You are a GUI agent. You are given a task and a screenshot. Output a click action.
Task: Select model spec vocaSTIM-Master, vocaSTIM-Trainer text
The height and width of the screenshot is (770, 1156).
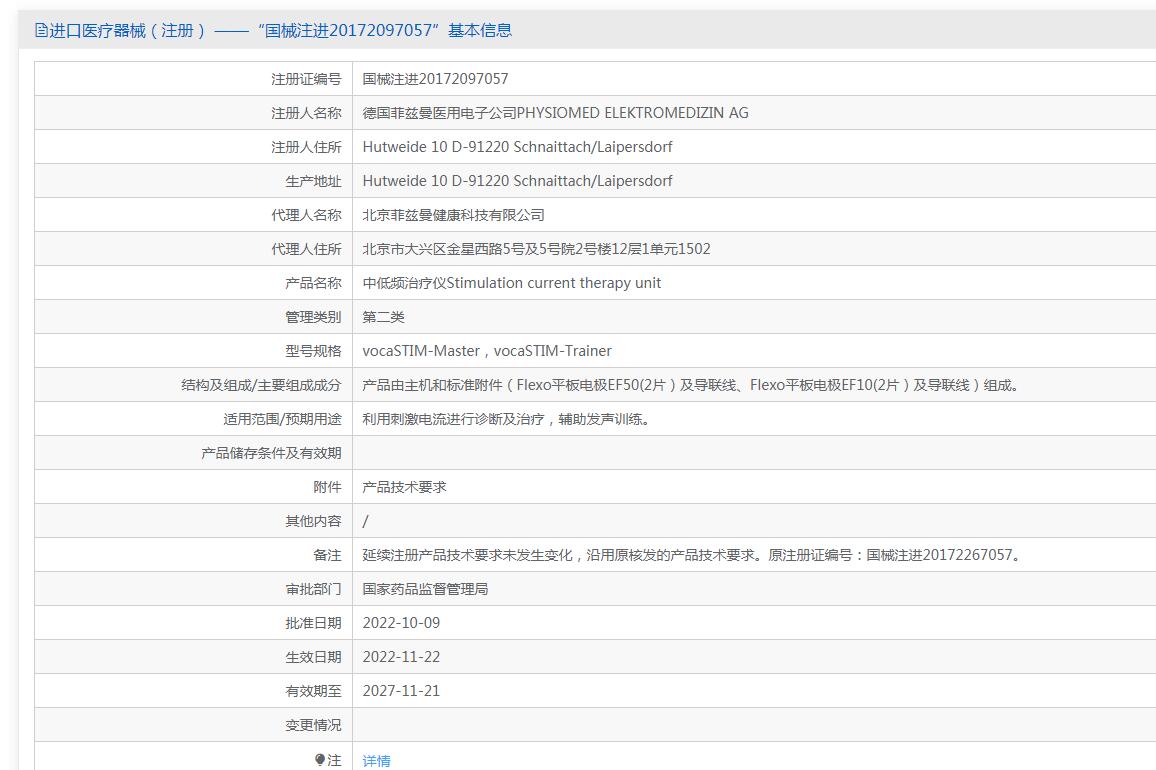[x=487, y=351]
